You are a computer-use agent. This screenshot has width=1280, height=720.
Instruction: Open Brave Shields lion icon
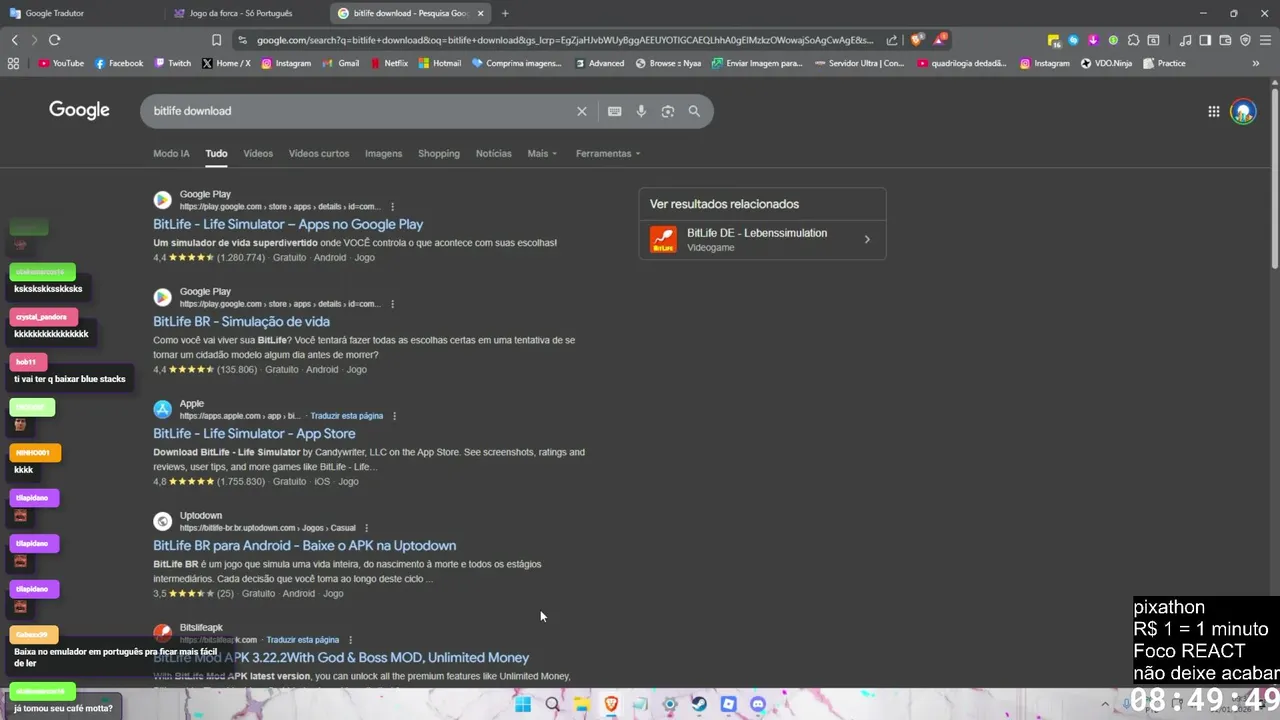pos(916,40)
